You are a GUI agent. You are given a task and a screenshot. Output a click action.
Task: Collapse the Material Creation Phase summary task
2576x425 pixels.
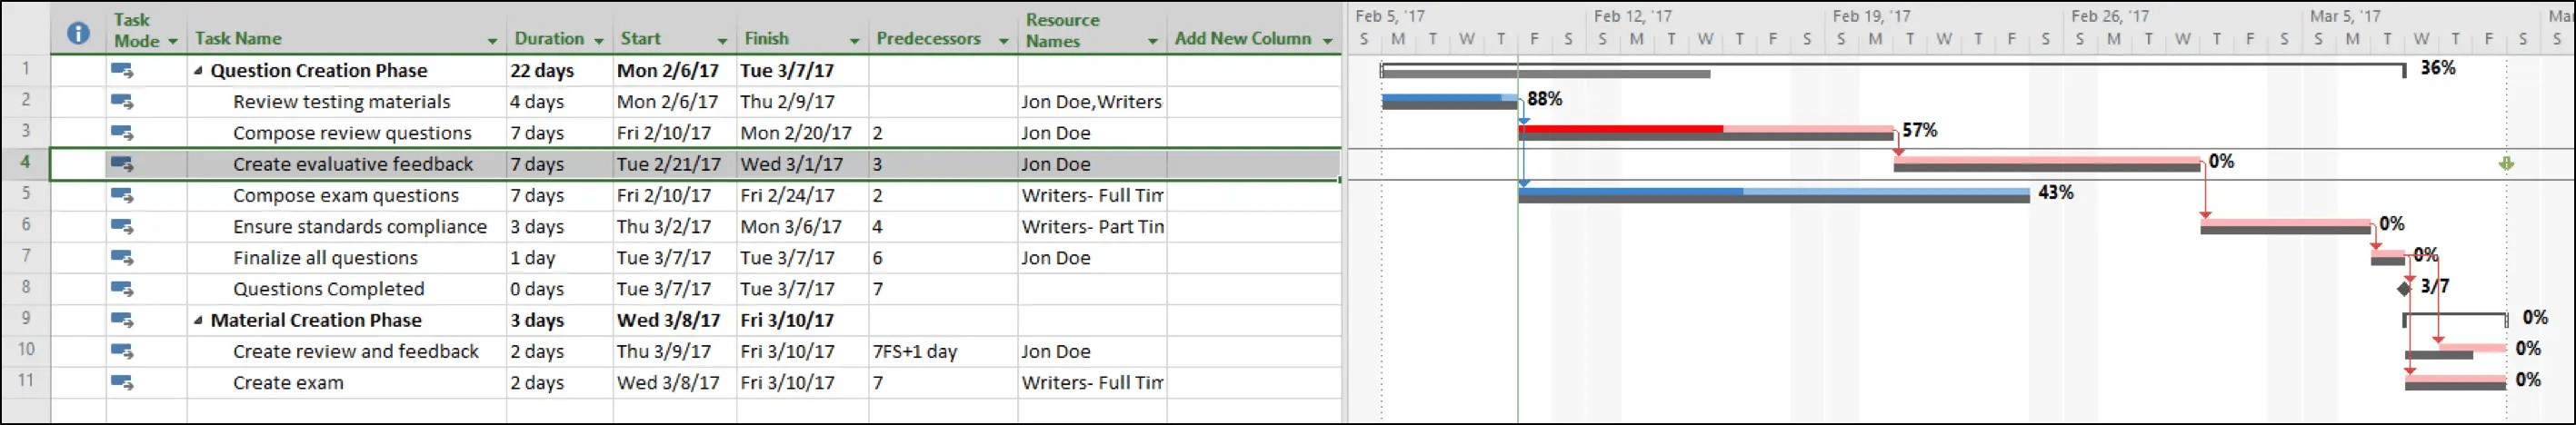pyautogui.click(x=198, y=321)
